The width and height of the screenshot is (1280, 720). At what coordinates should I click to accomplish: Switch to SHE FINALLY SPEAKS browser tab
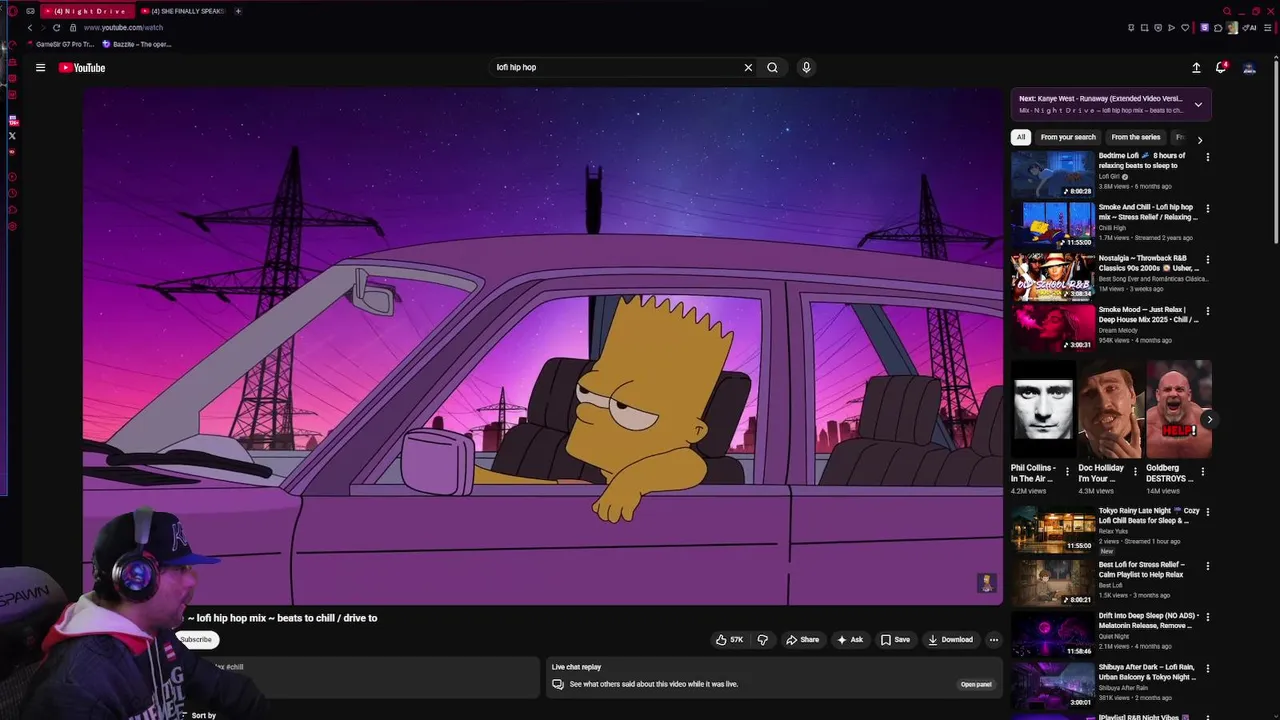(184, 11)
